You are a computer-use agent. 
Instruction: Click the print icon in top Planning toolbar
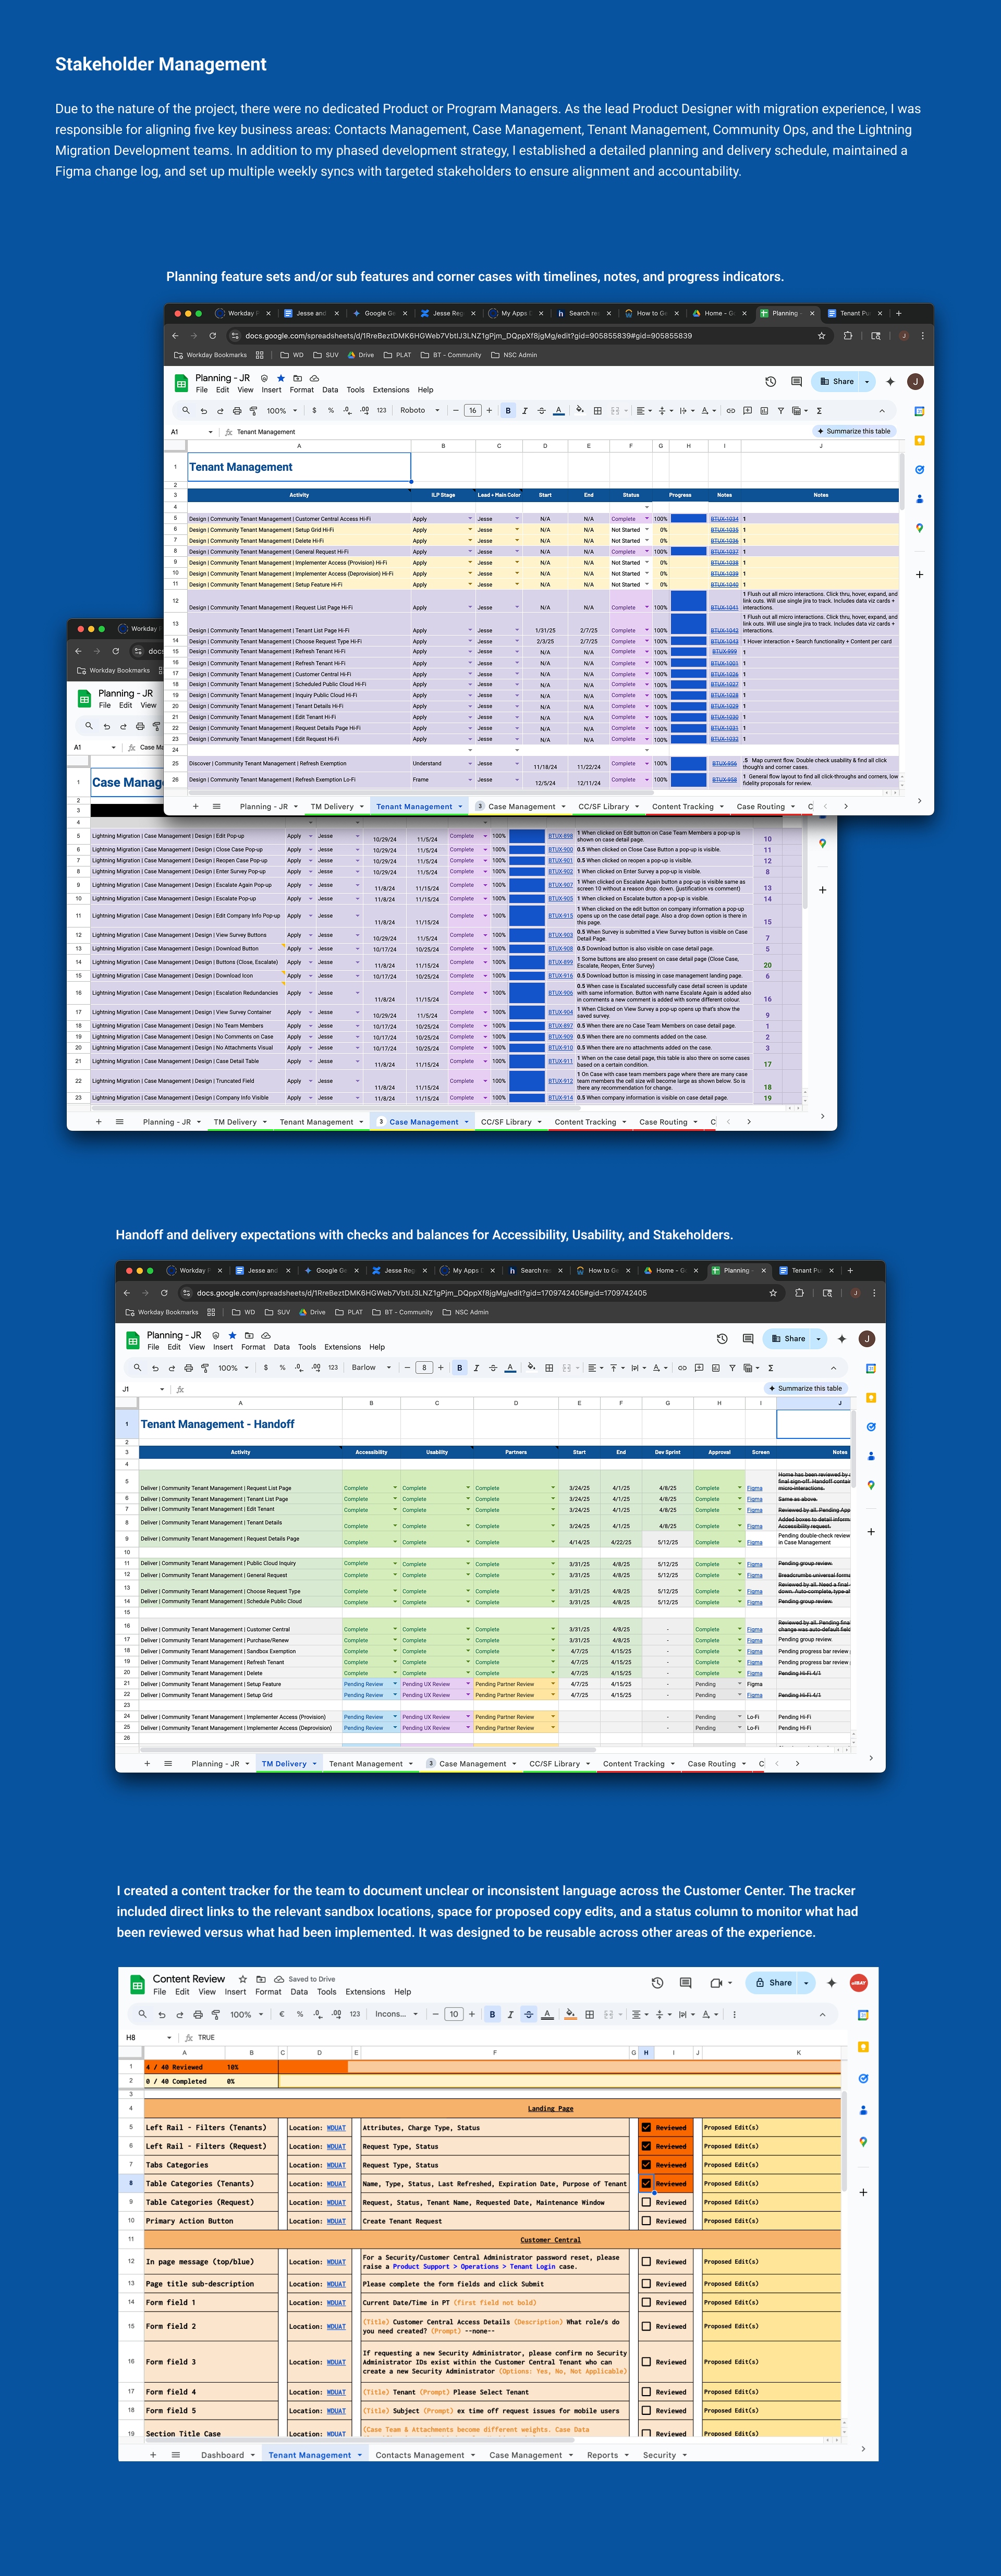(x=237, y=410)
